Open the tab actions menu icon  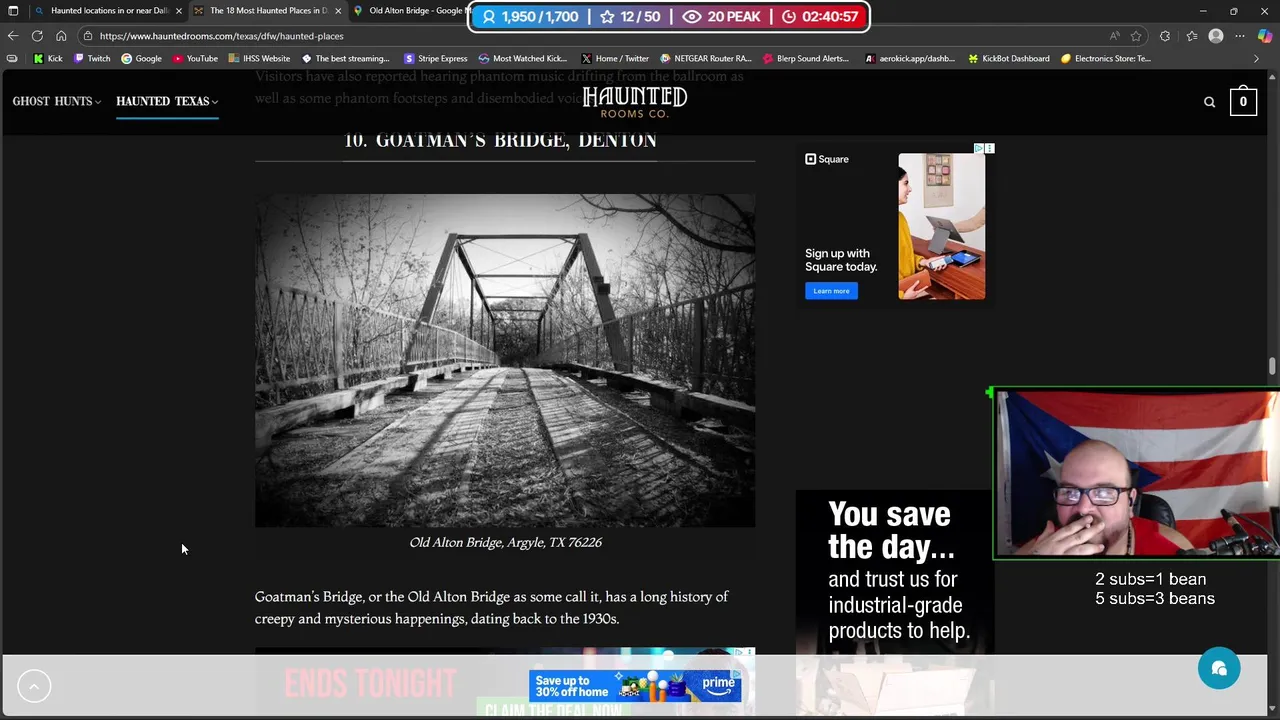click(x=13, y=11)
